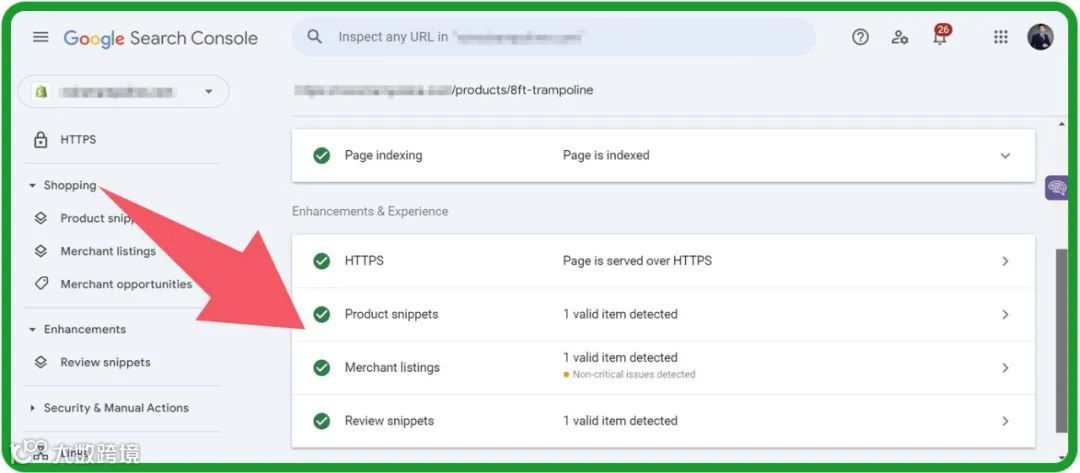
Task: Click the search magnifier icon
Action: (x=315, y=36)
